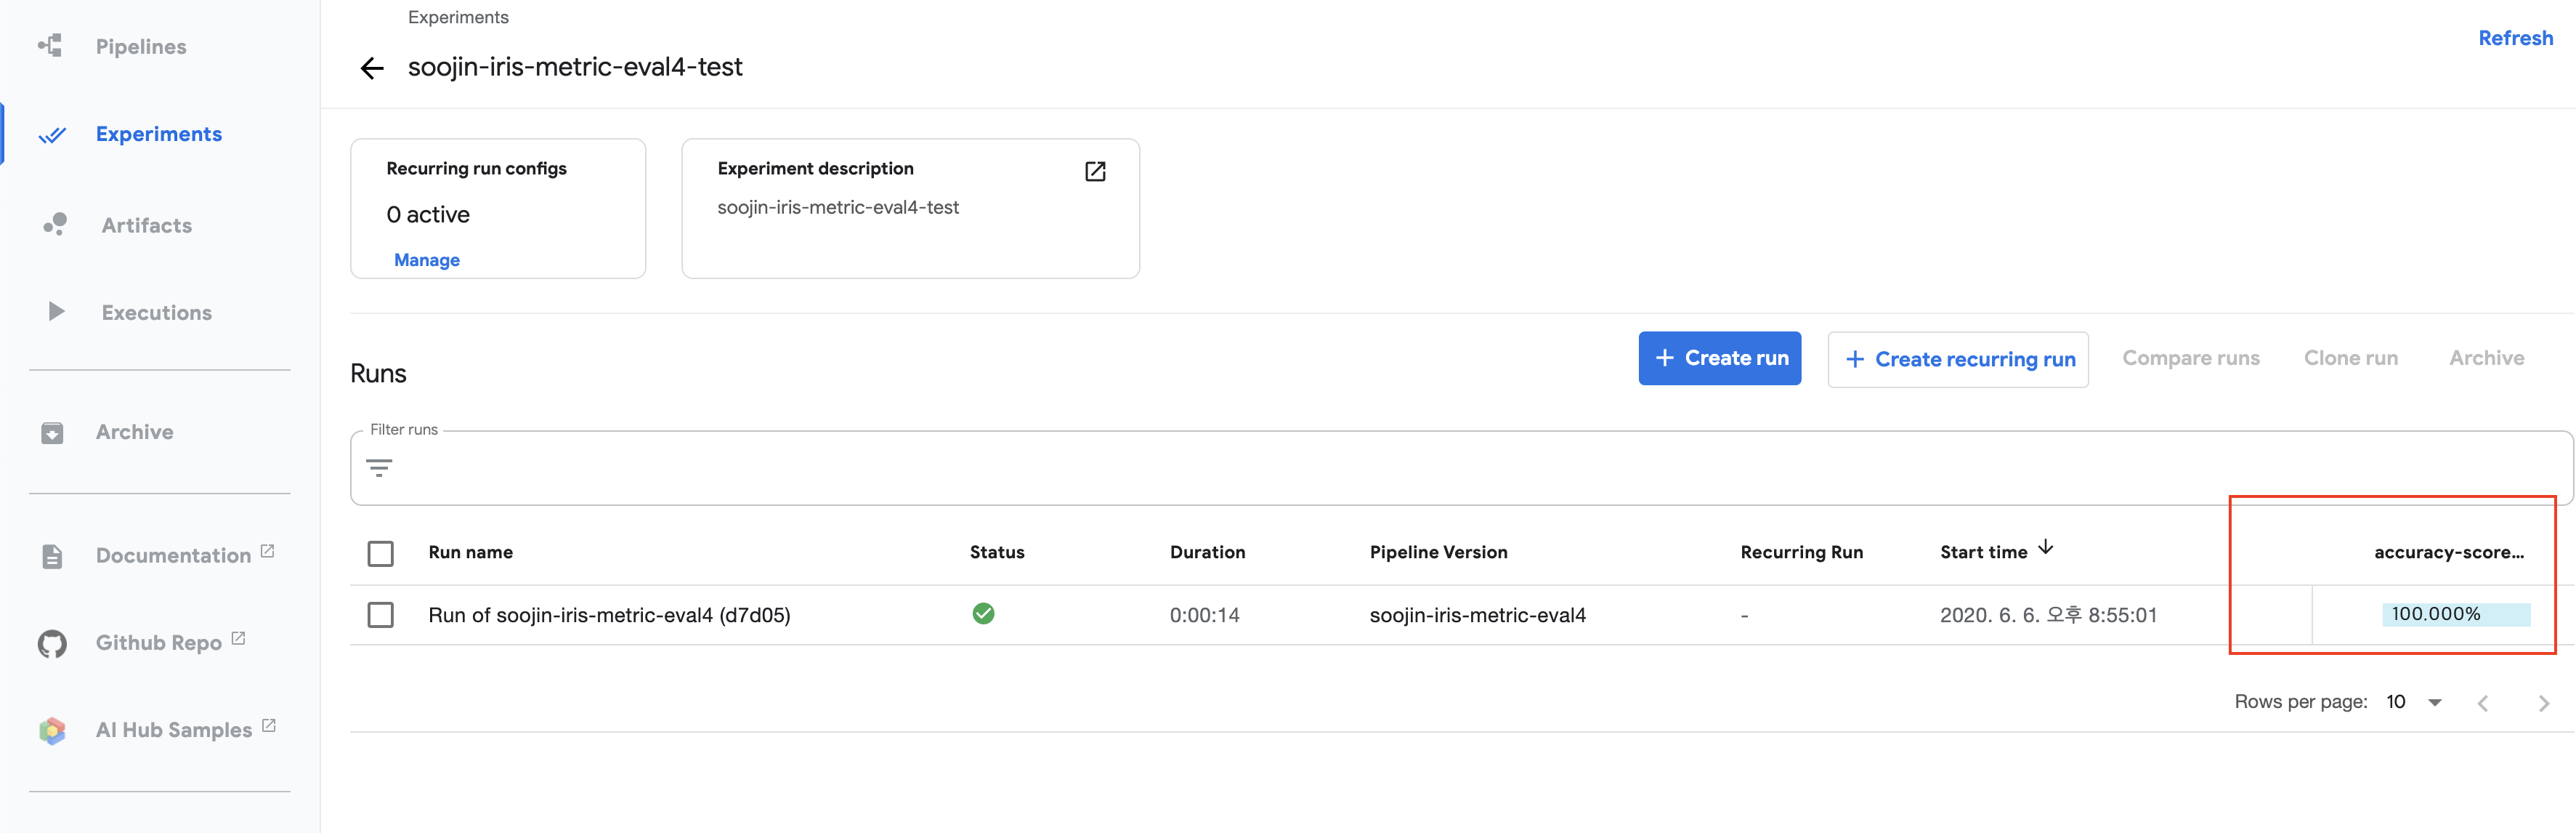Open experiment description in expanded popup

(1095, 171)
